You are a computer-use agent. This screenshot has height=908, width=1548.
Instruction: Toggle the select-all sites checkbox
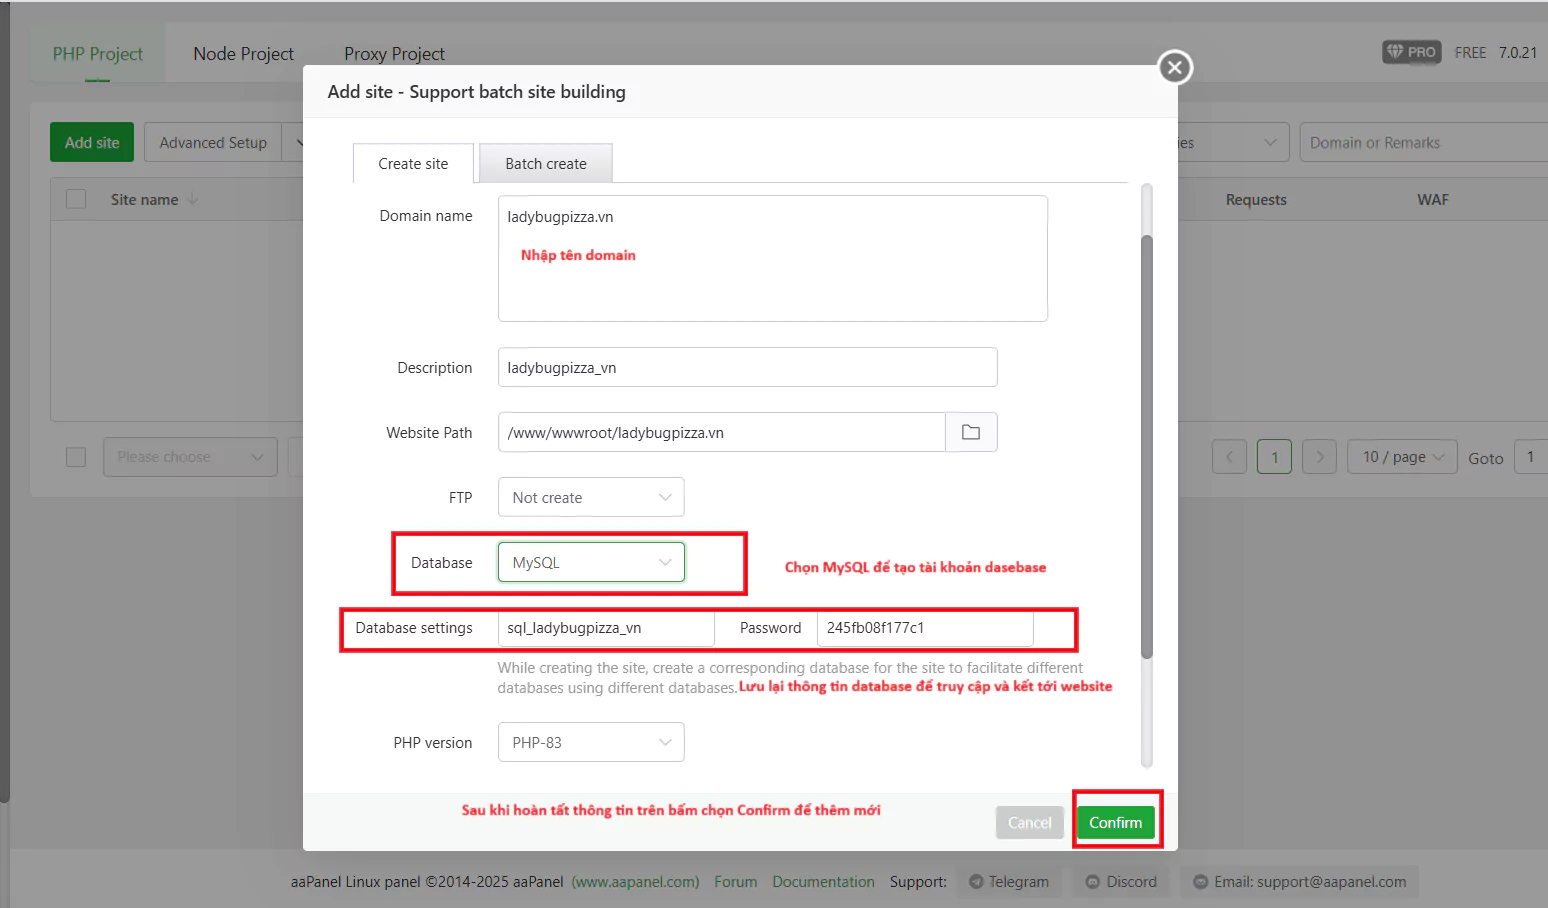(76, 199)
